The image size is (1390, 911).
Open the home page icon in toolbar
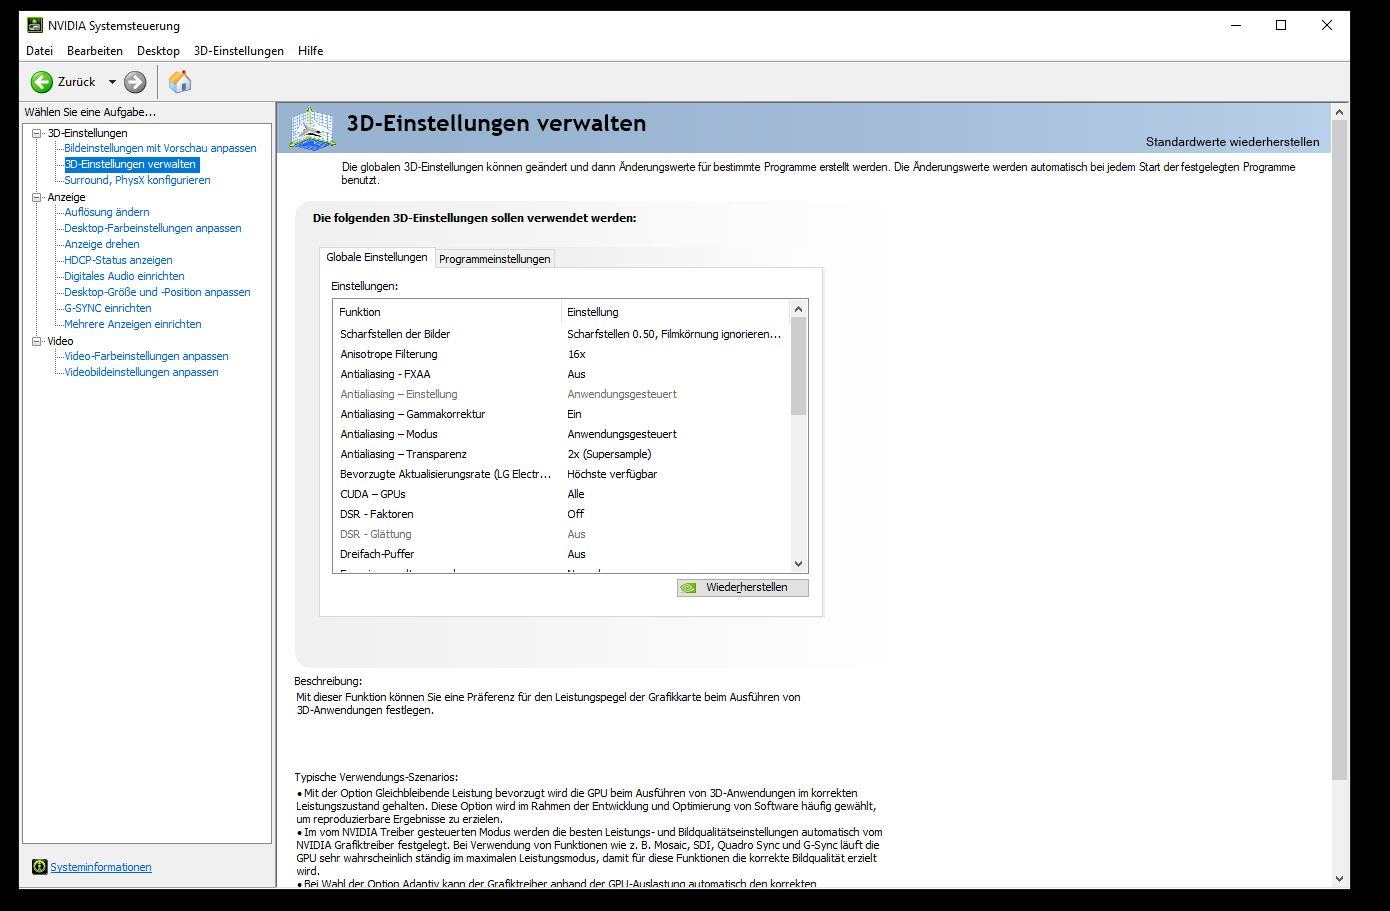pos(180,82)
